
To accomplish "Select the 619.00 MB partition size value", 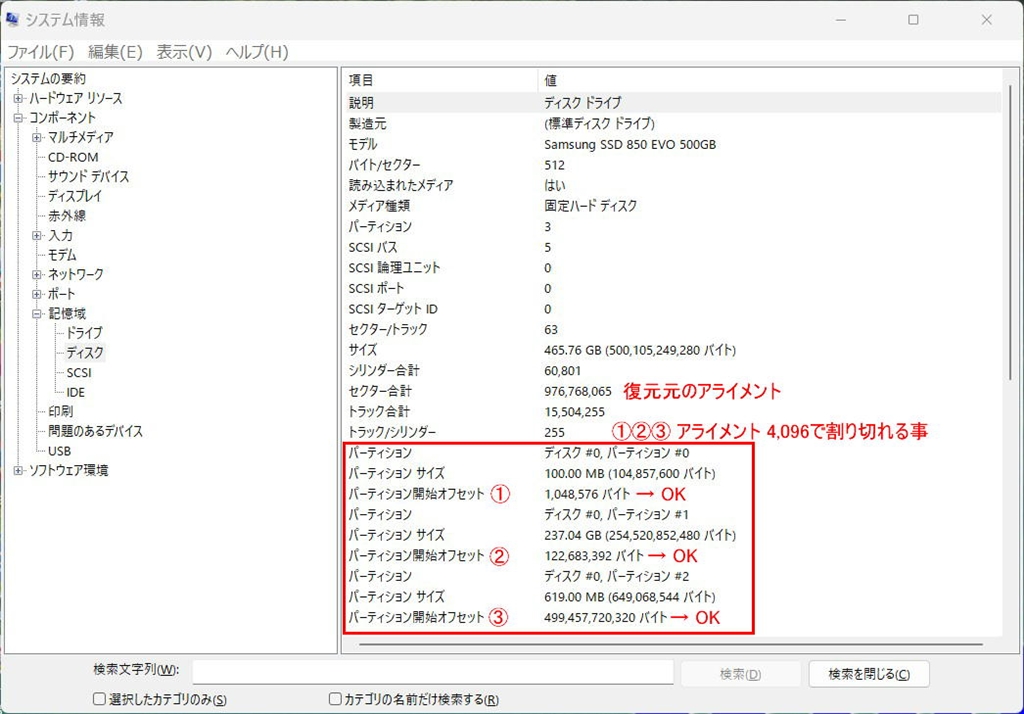I will (630, 597).
